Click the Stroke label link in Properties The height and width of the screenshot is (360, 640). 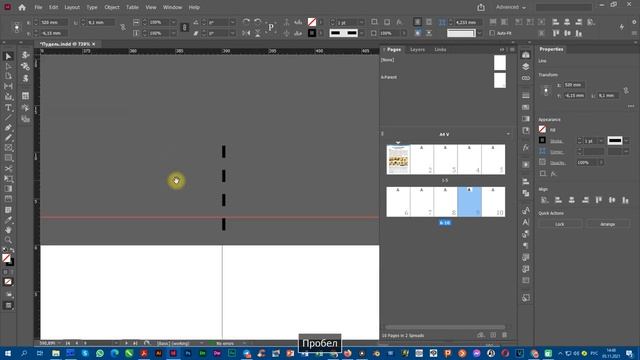(x=556, y=141)
